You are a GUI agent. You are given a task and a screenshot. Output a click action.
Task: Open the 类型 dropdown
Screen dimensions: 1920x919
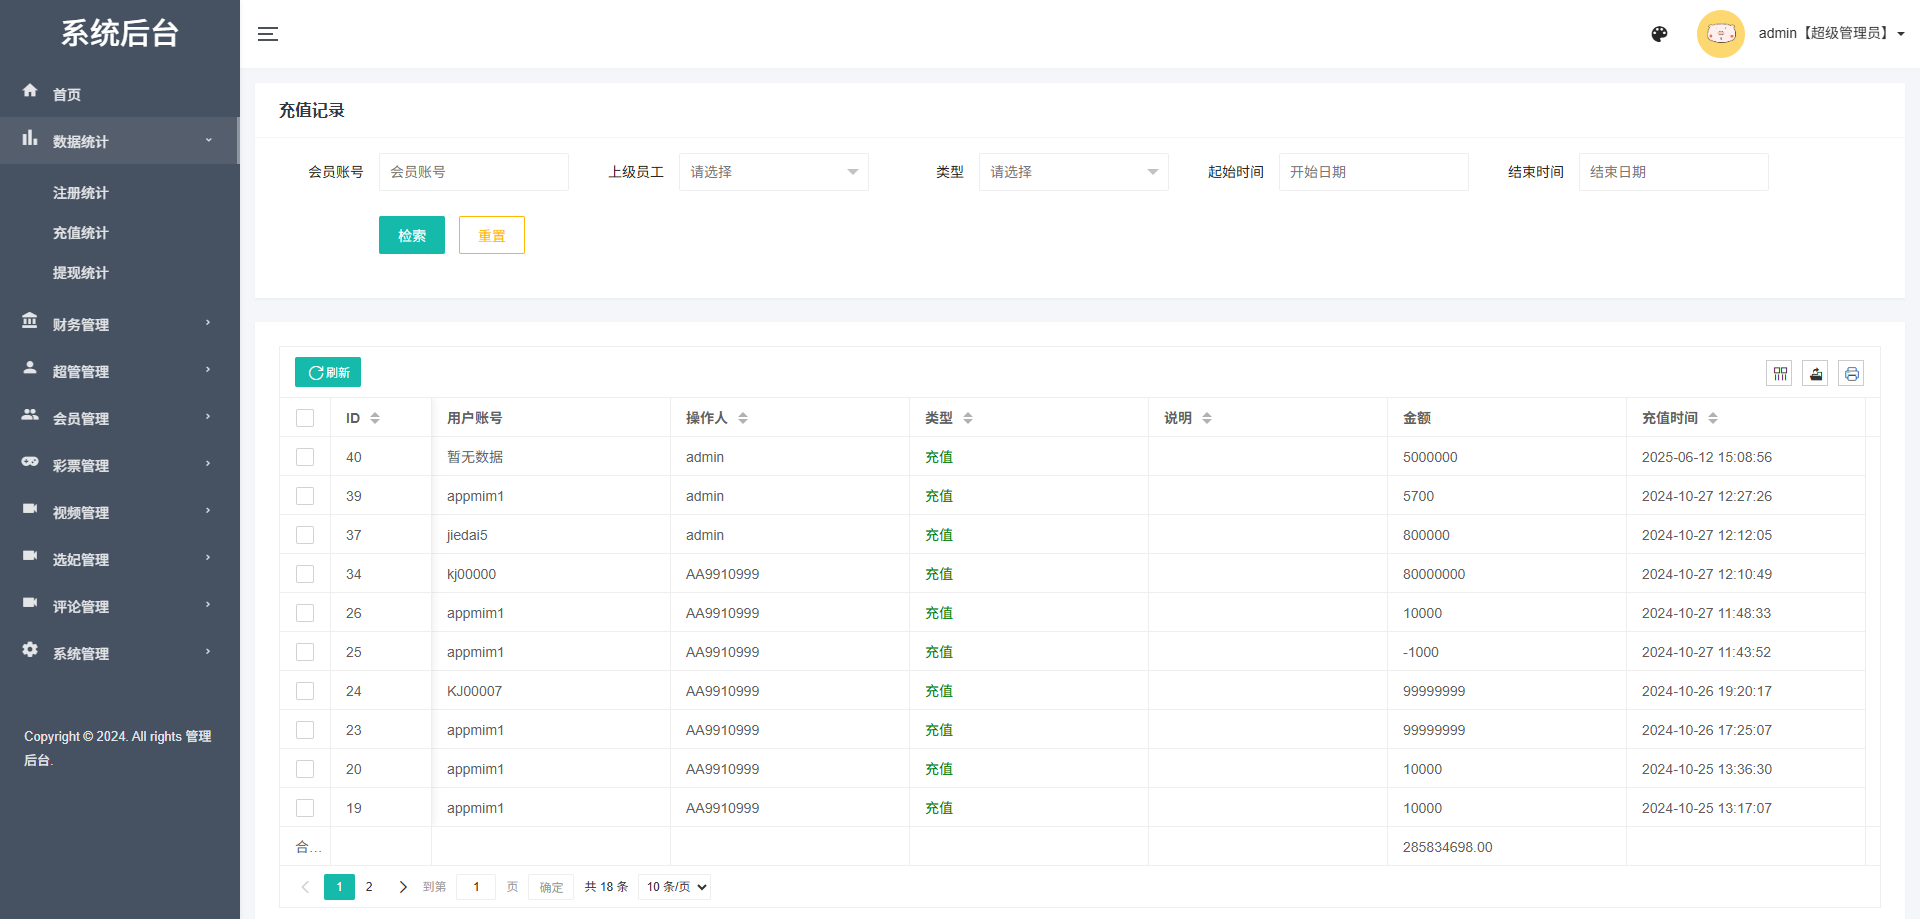pyautogui.click(x=1072, y=171)
